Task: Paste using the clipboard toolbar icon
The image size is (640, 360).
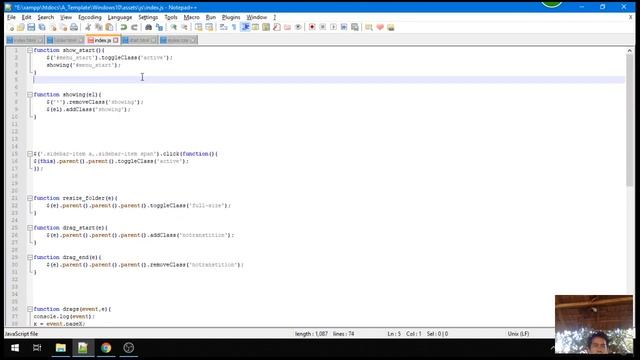Action: (109, 27)
